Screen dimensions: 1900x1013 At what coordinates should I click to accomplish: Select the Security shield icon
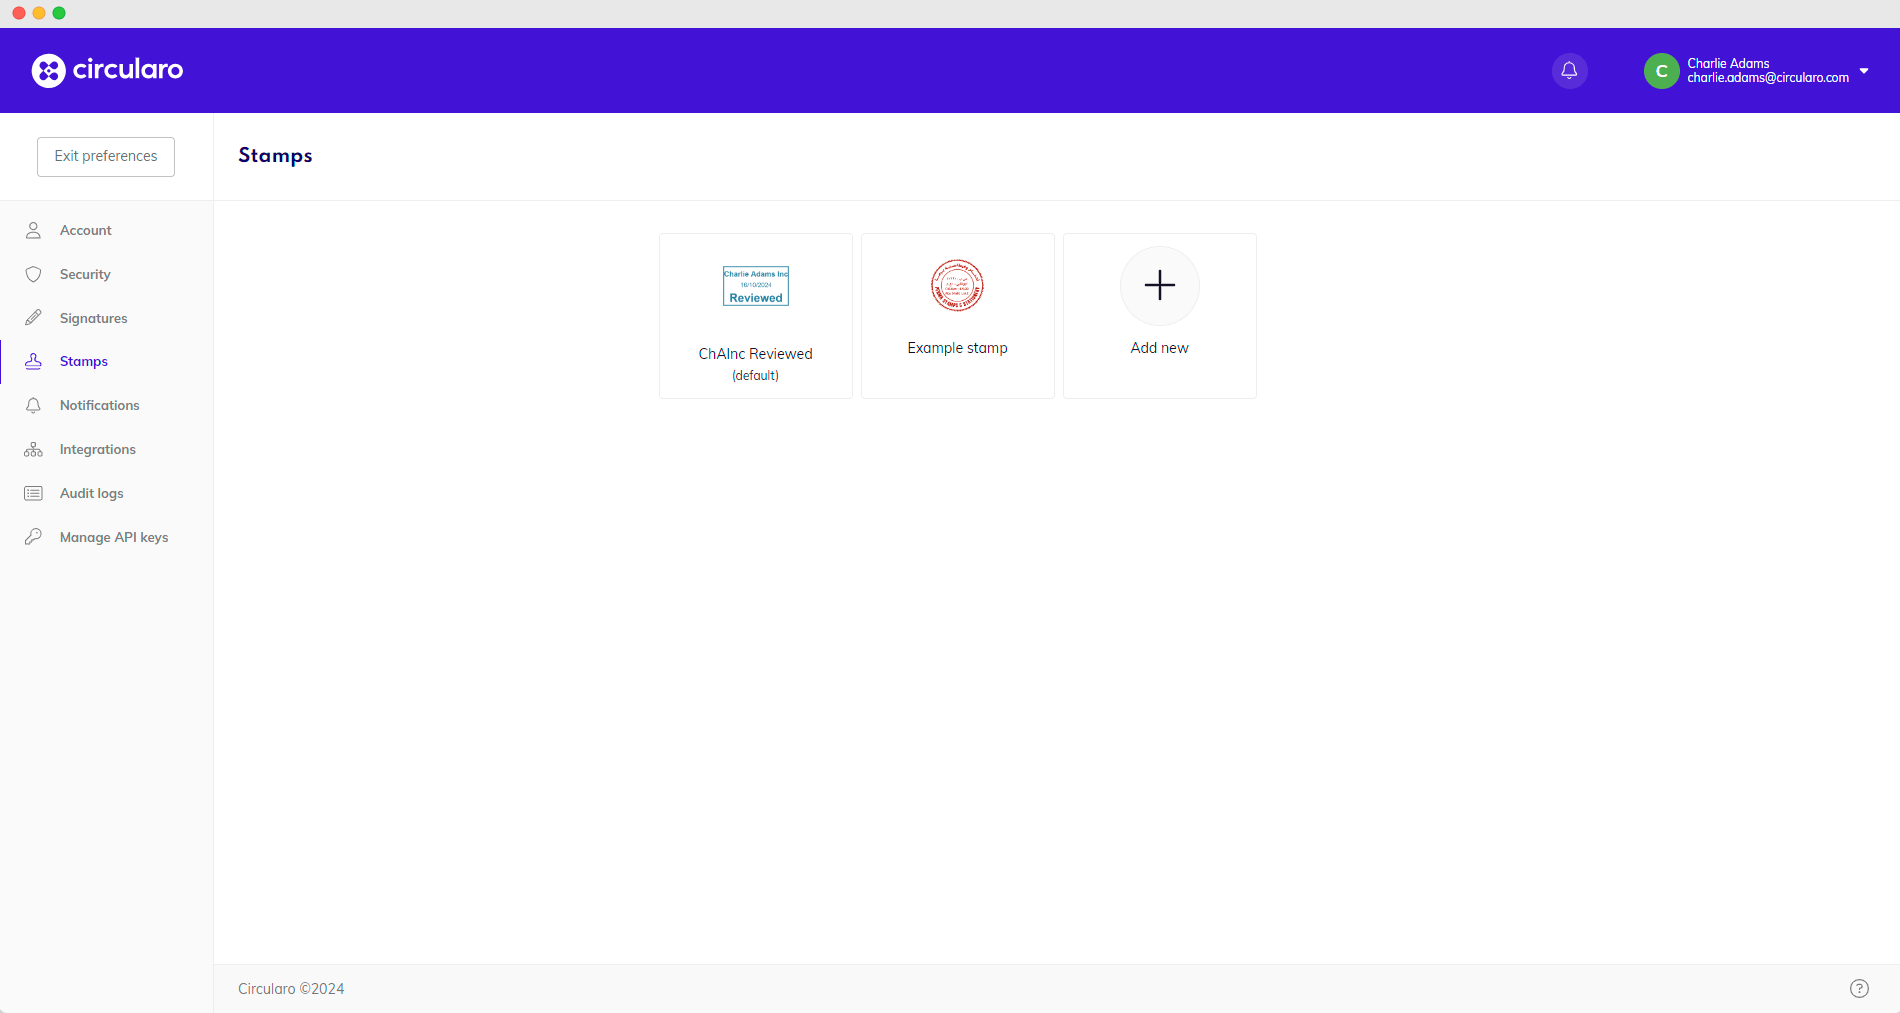(34, 275)
